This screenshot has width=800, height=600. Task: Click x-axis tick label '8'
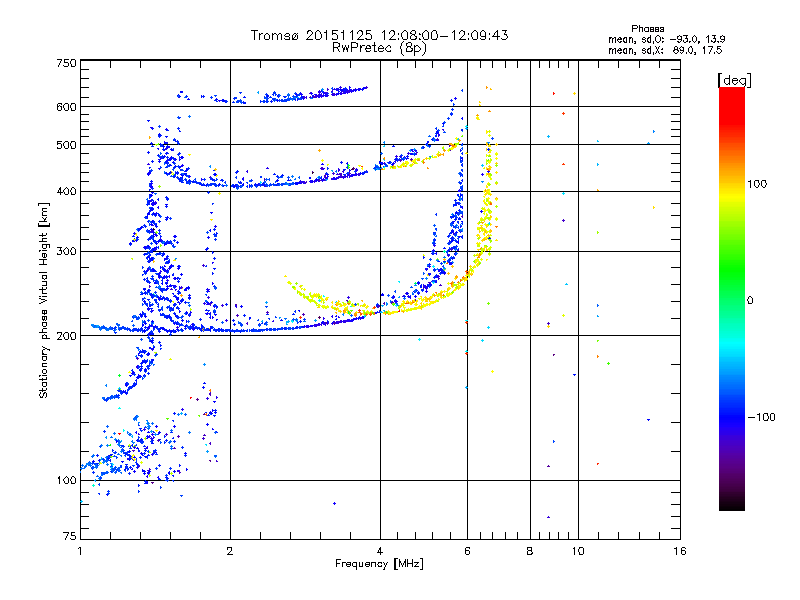pos(530,551)
